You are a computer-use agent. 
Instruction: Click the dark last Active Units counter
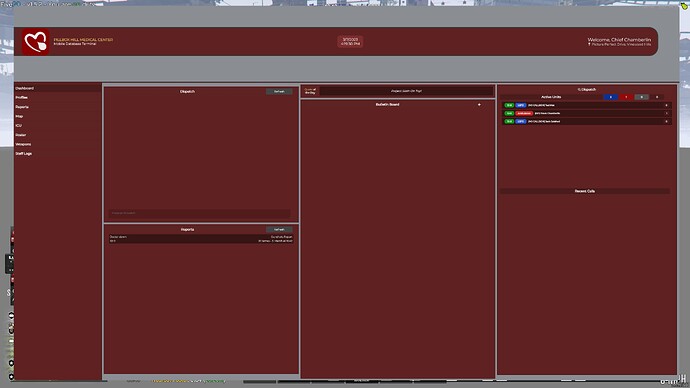(x=657, y=97)
